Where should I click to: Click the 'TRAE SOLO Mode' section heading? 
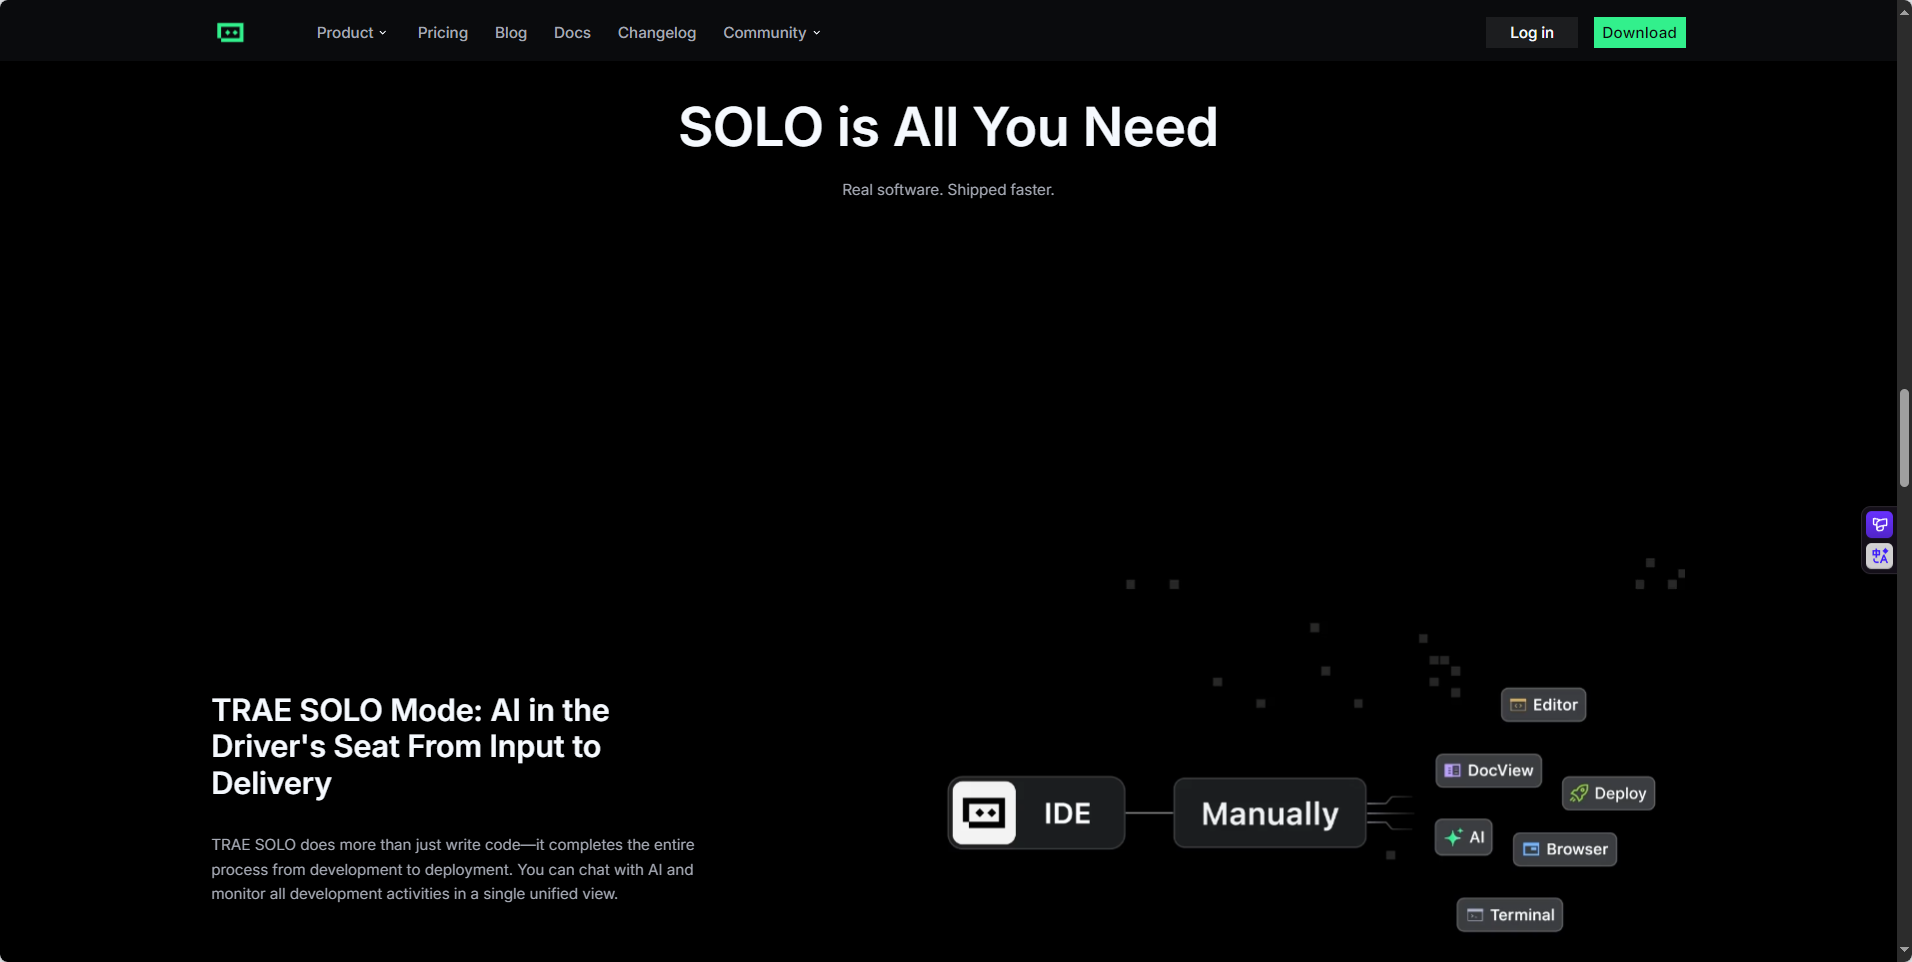410,746
